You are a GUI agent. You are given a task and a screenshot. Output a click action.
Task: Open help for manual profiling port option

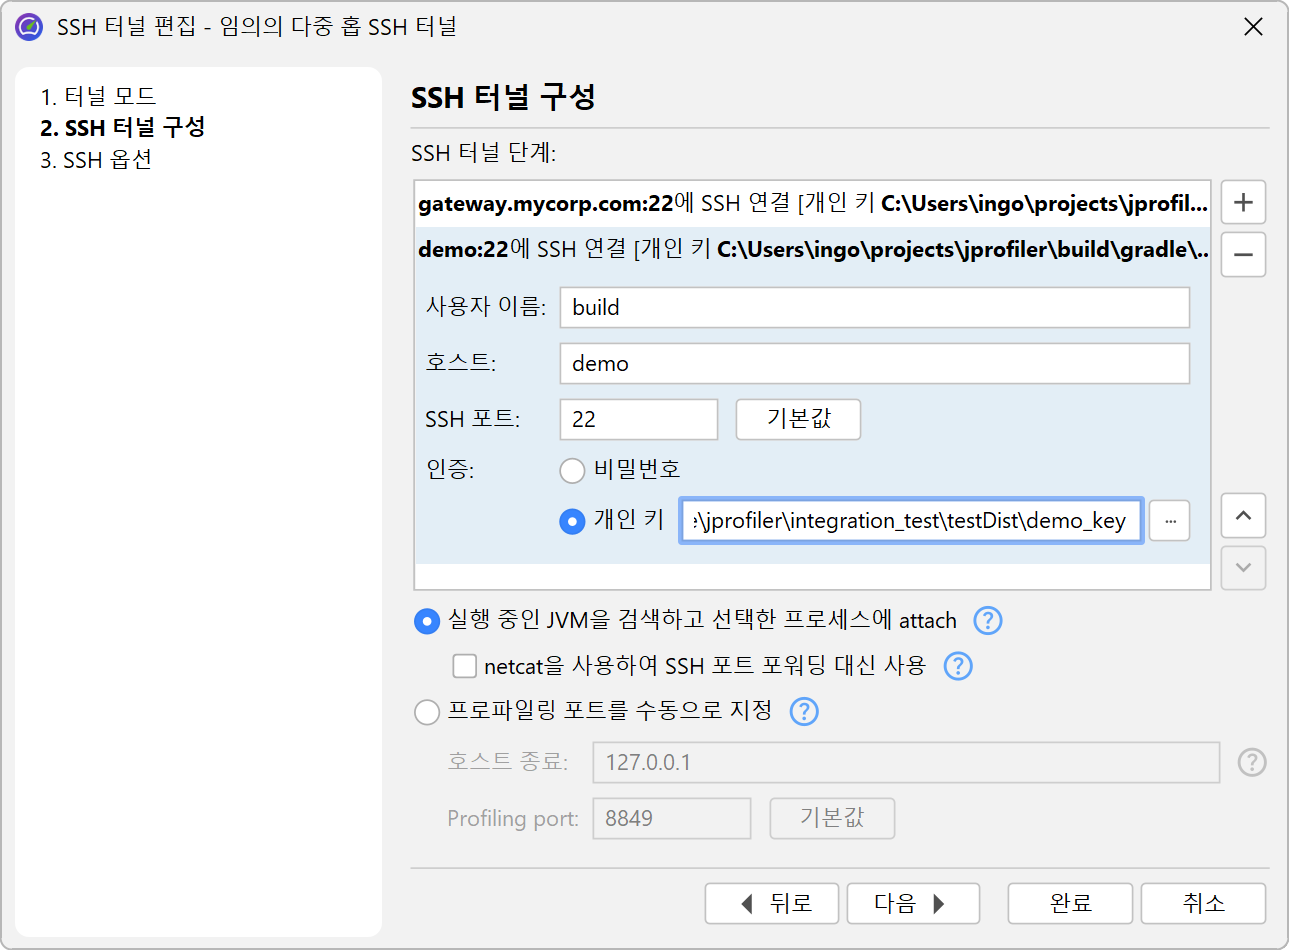[804, 711]
